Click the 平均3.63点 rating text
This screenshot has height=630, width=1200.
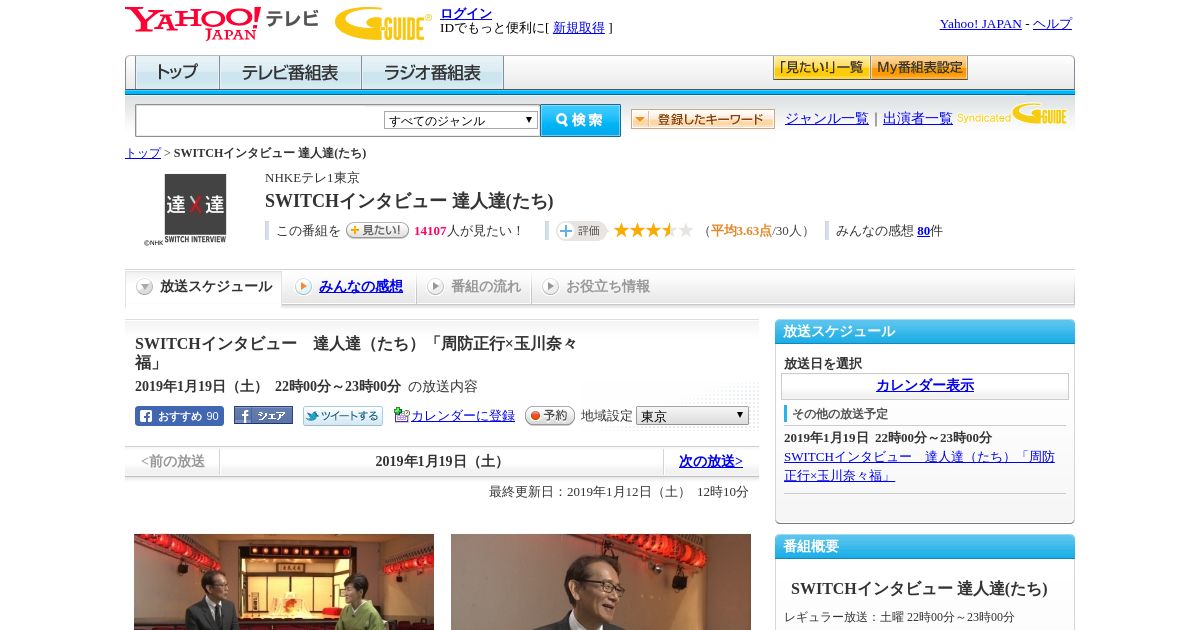(741, 231)
